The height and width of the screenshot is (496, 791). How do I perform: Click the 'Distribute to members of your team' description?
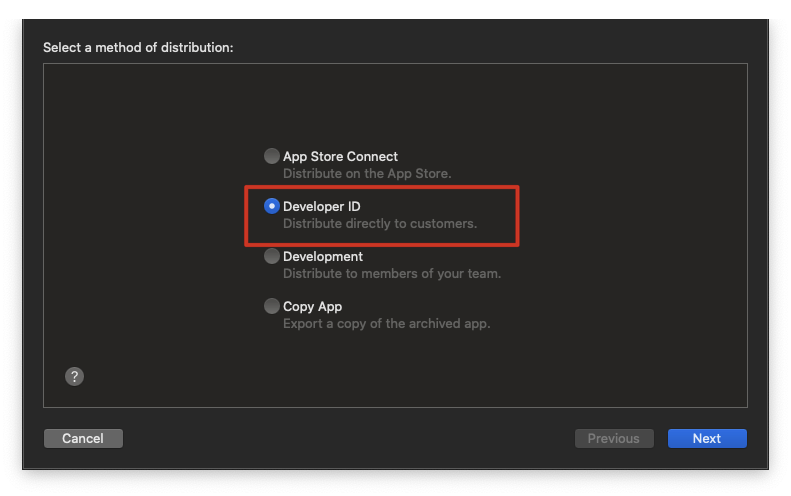click(x=391, y=273)
